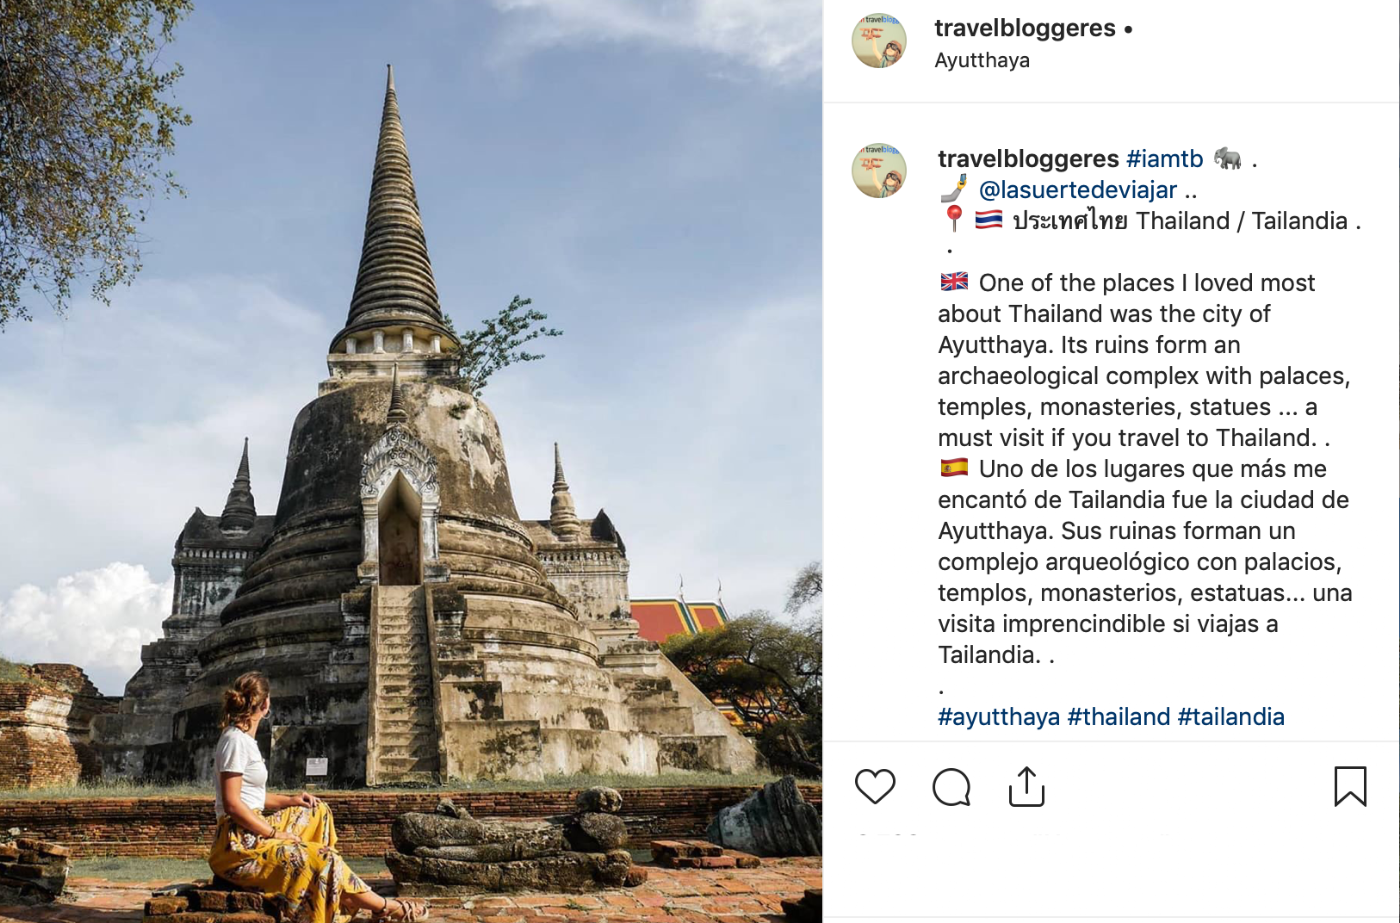1400x923 pixels.
Task: Click the travelbloggeres avatar beside the caption
Action: coord(879,170)
